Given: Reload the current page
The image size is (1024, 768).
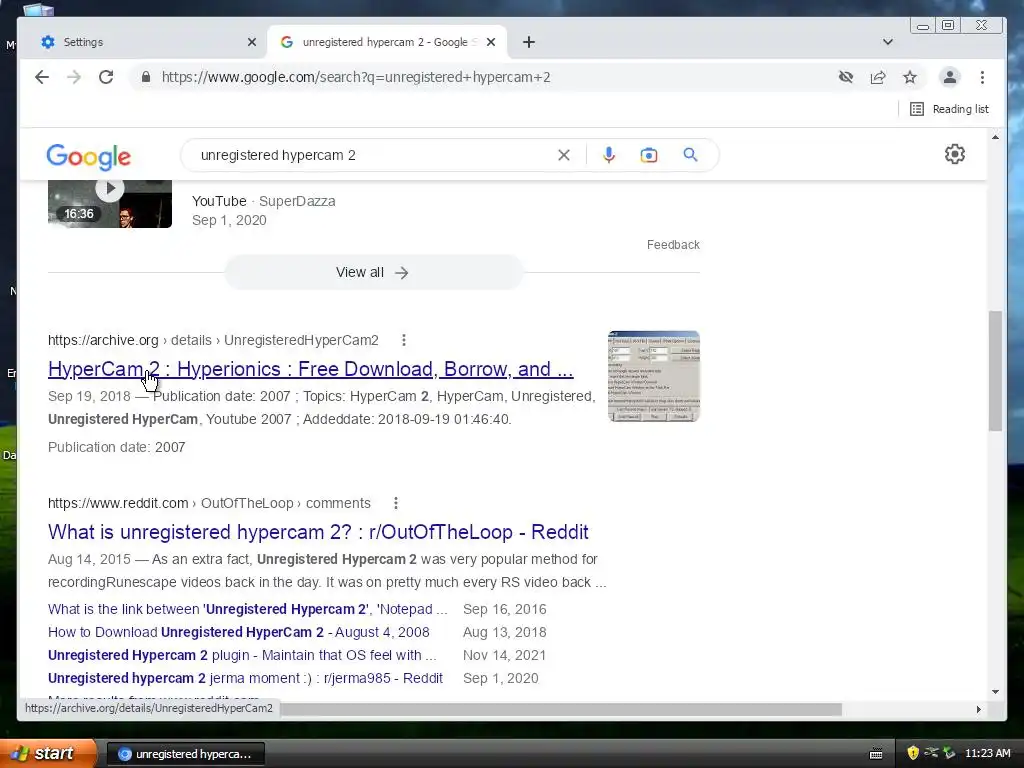Looking at the screenshot, I should 106,77.
